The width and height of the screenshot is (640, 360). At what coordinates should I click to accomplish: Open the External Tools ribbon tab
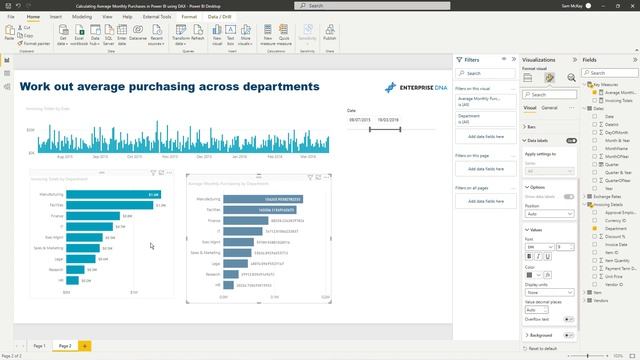[x=157, y=17]
